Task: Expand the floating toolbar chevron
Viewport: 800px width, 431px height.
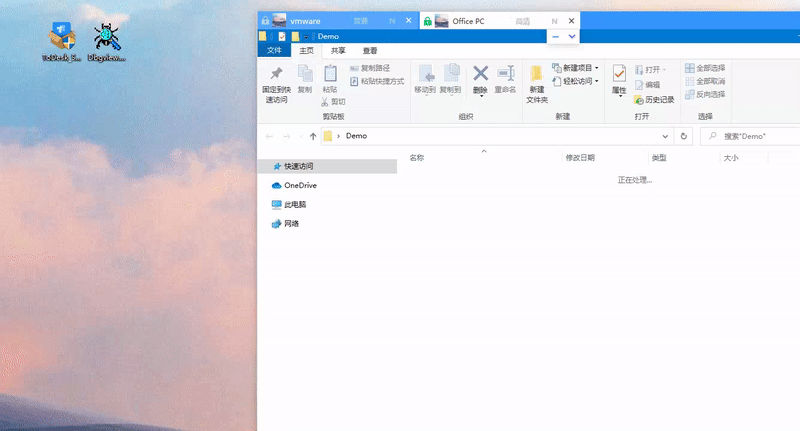Action: 572,36
